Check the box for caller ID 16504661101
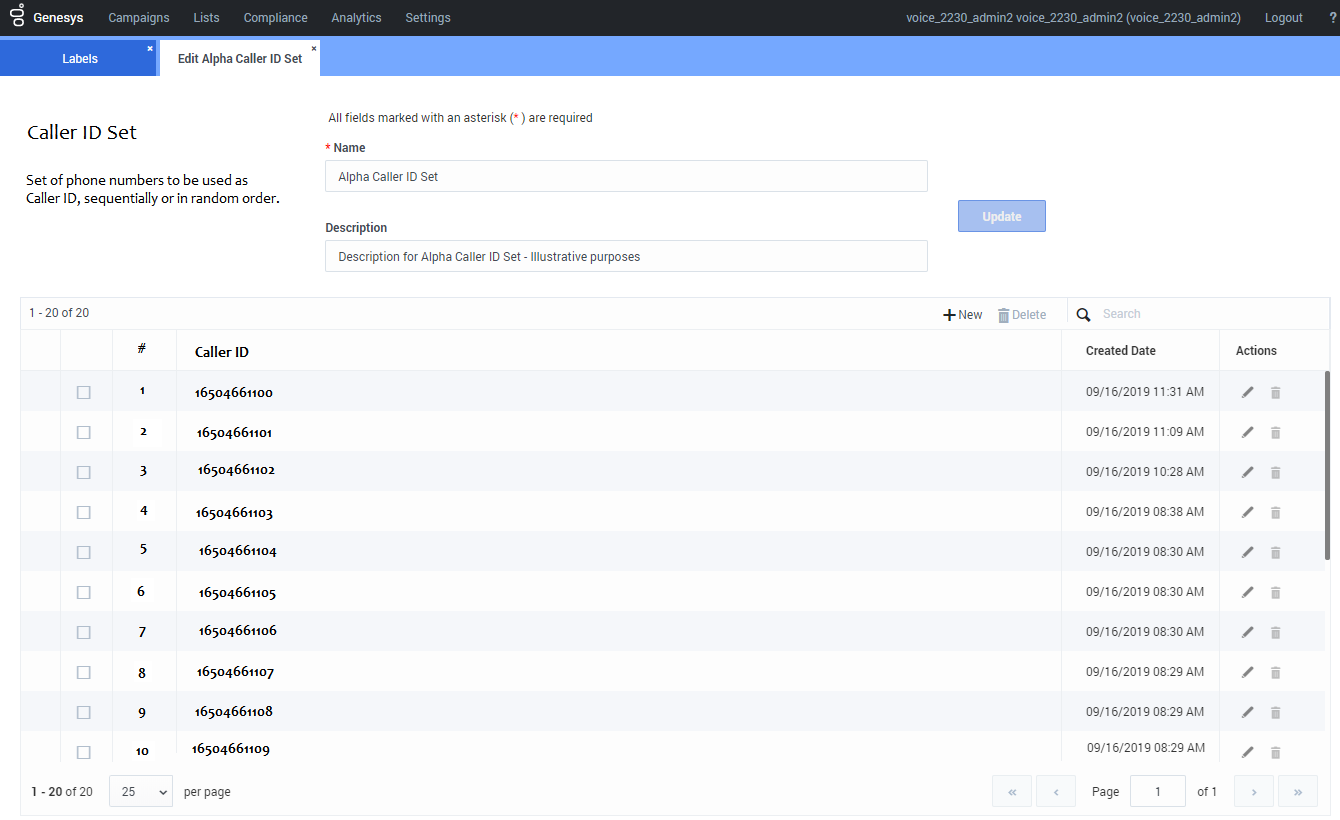This screenshot has height=820, width=1340. (84, 432)
